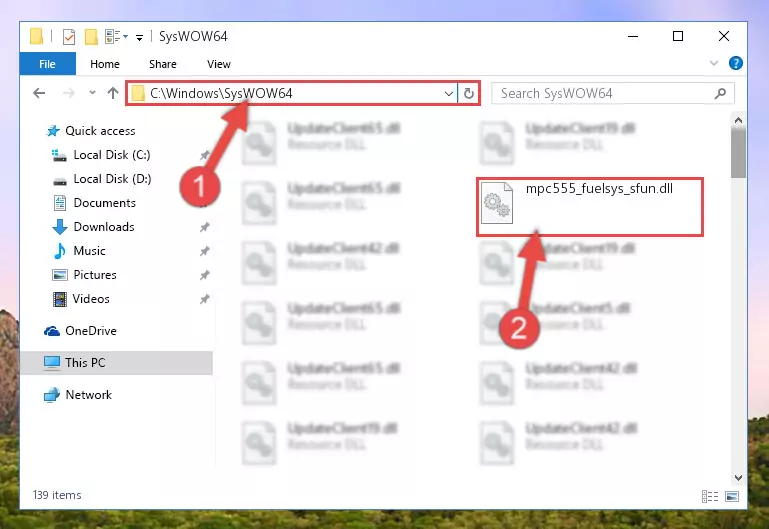
Task: Click the Properties quick access toolbar icon
Action: tap(69, 36)
